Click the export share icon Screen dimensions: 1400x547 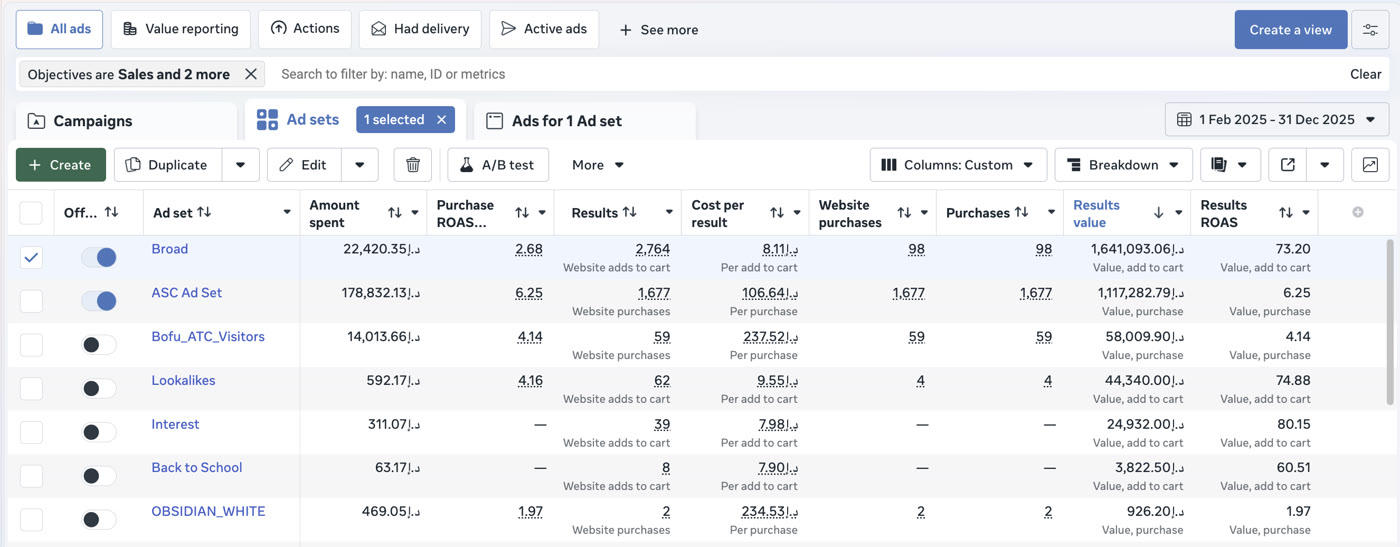(1288, 165)
